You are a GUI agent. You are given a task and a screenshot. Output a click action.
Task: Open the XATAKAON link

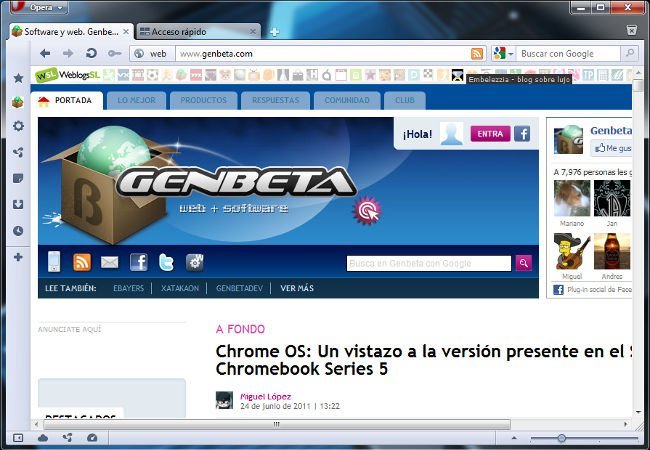click(179, 288)
